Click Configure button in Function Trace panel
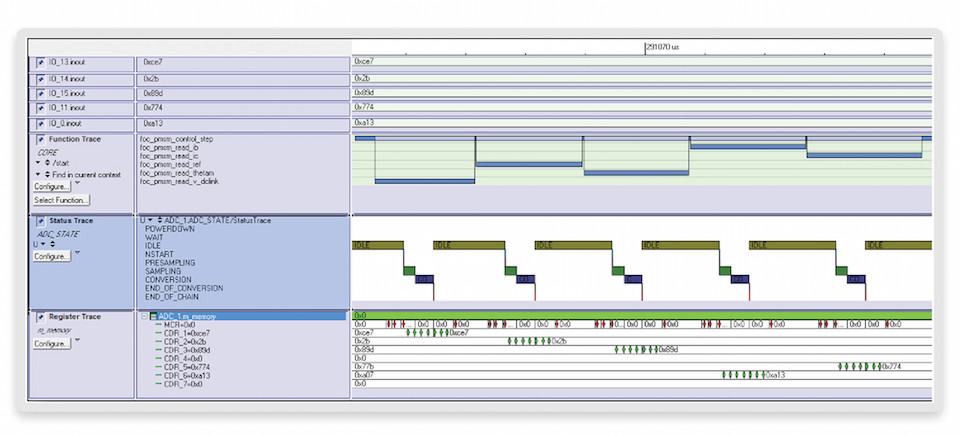The width and height of the screenshot is (960, 435). (x=52, y=187)
